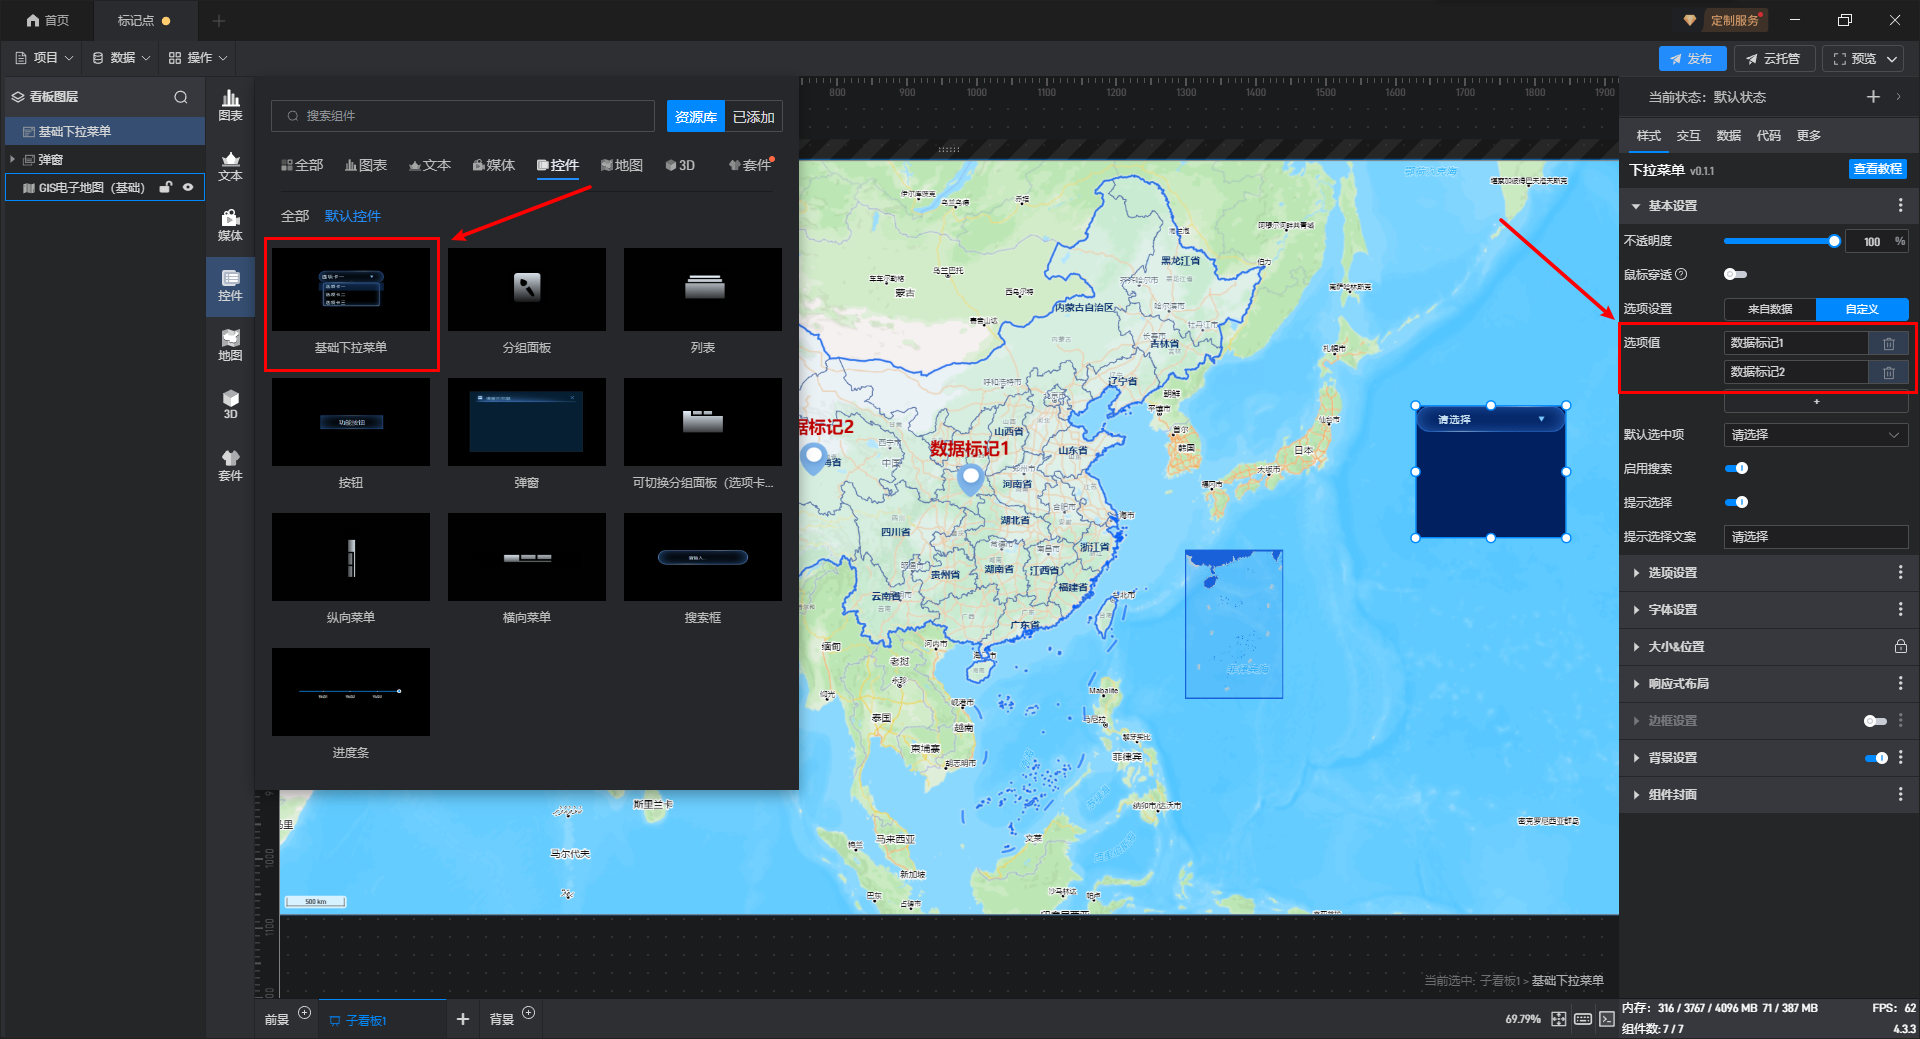1920x1039 pixels.
Task: Select 来自数据 option source
Action: point(1770,309)
